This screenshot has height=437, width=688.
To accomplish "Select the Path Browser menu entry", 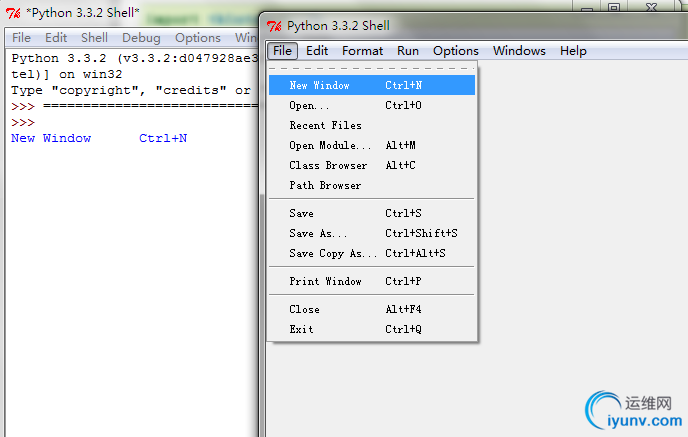I will pyautogui.click(x=372, y=186).
